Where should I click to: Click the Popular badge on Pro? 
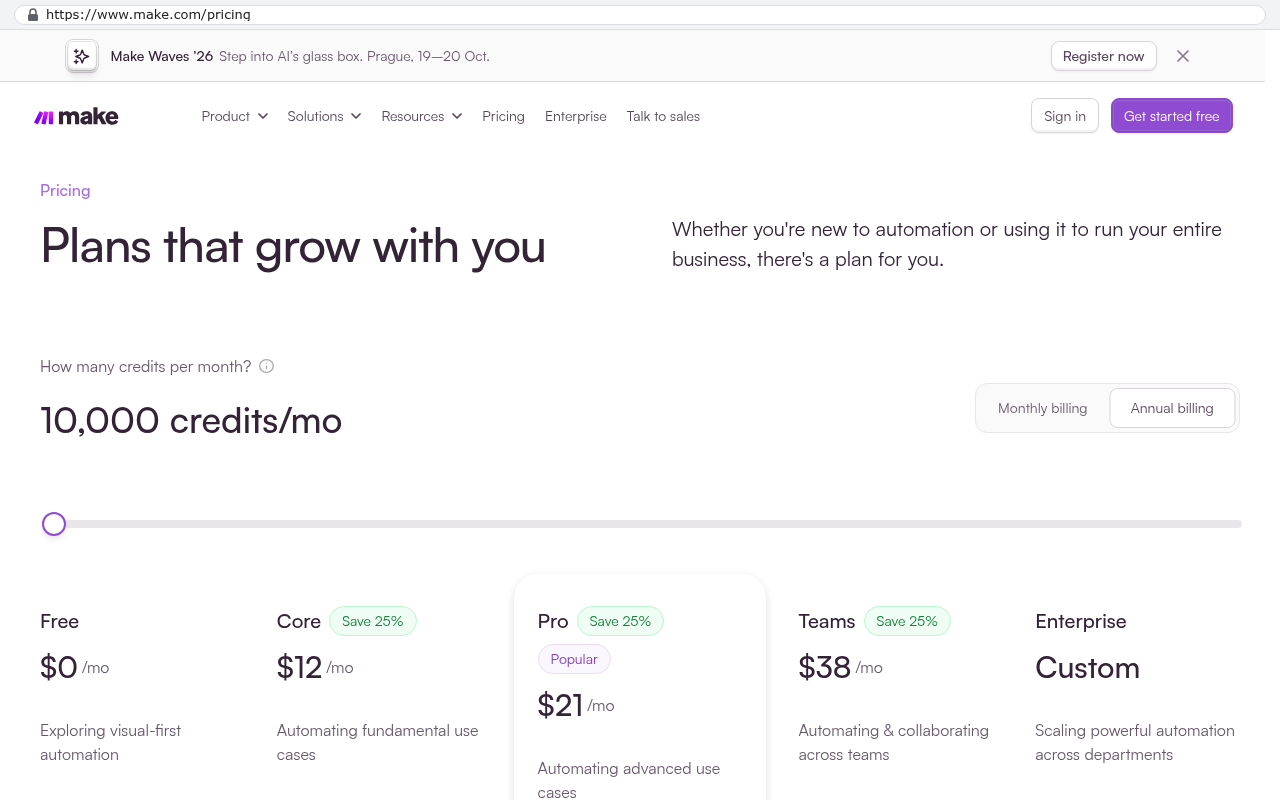[x=574, y=659]
